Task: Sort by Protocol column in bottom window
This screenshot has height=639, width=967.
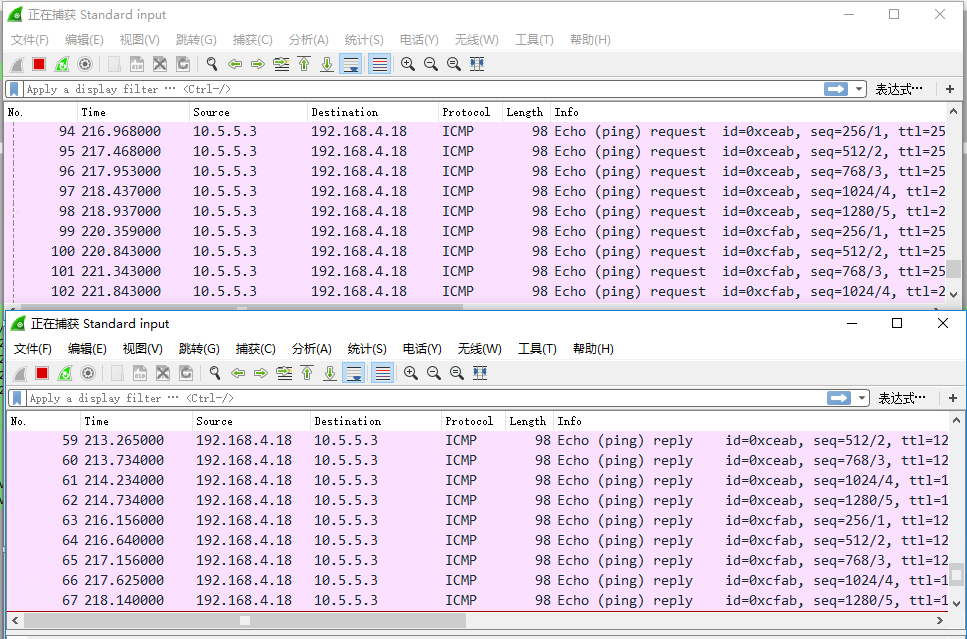Action: tap(473, 421)
